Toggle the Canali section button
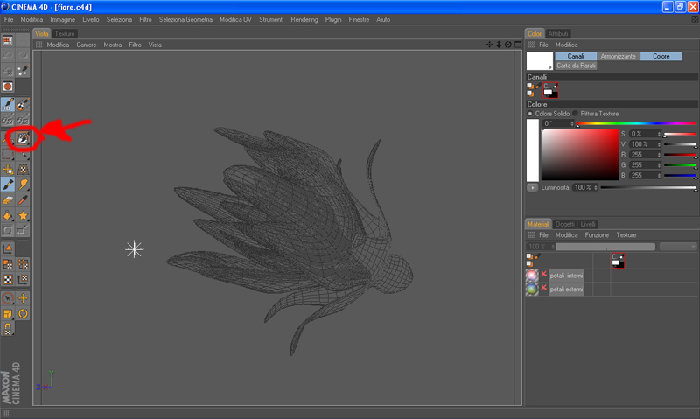This screenshot has width=700, height=419. [576, 56]
